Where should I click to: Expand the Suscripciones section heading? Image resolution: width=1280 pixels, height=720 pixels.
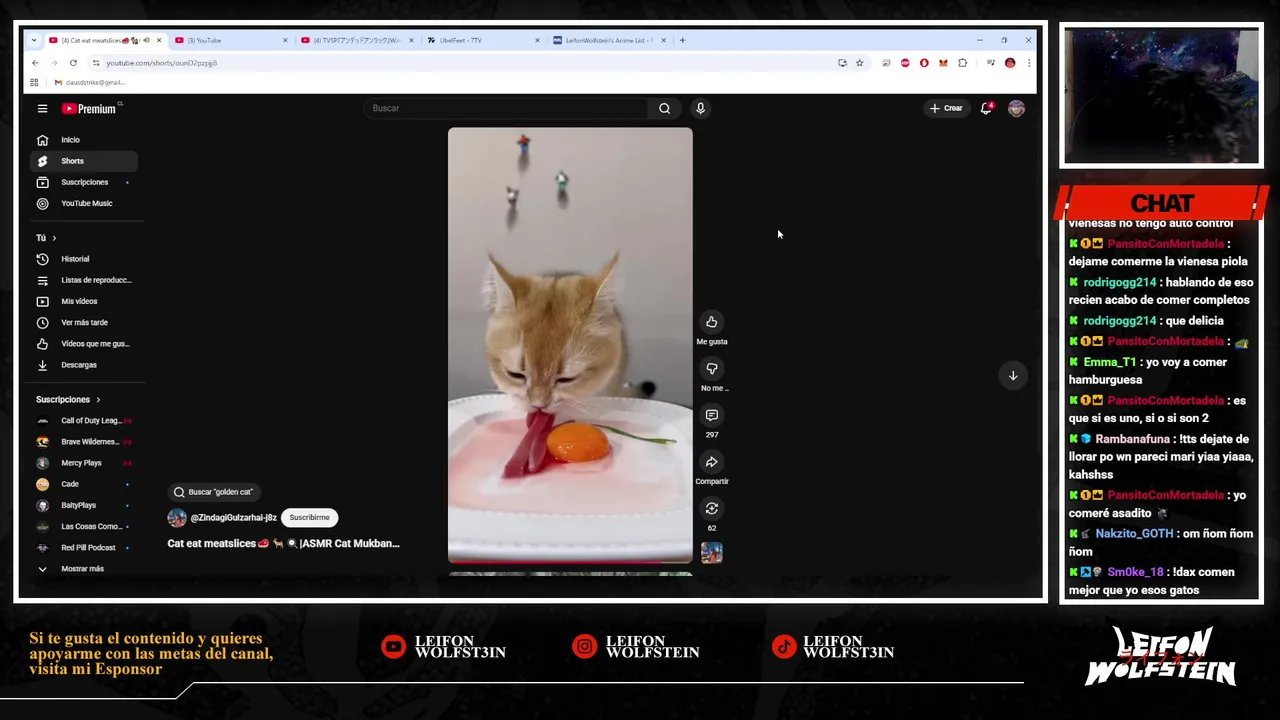click(68, 399)
